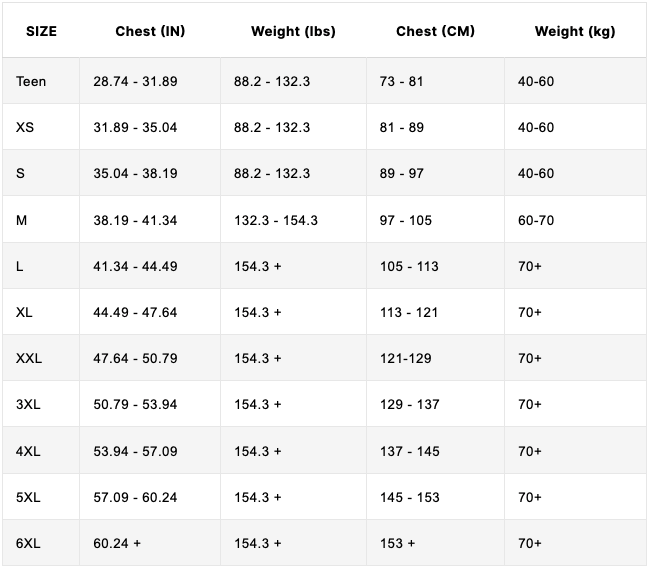
Task: Click the Weight (lbs) column header
Action: 293,31
